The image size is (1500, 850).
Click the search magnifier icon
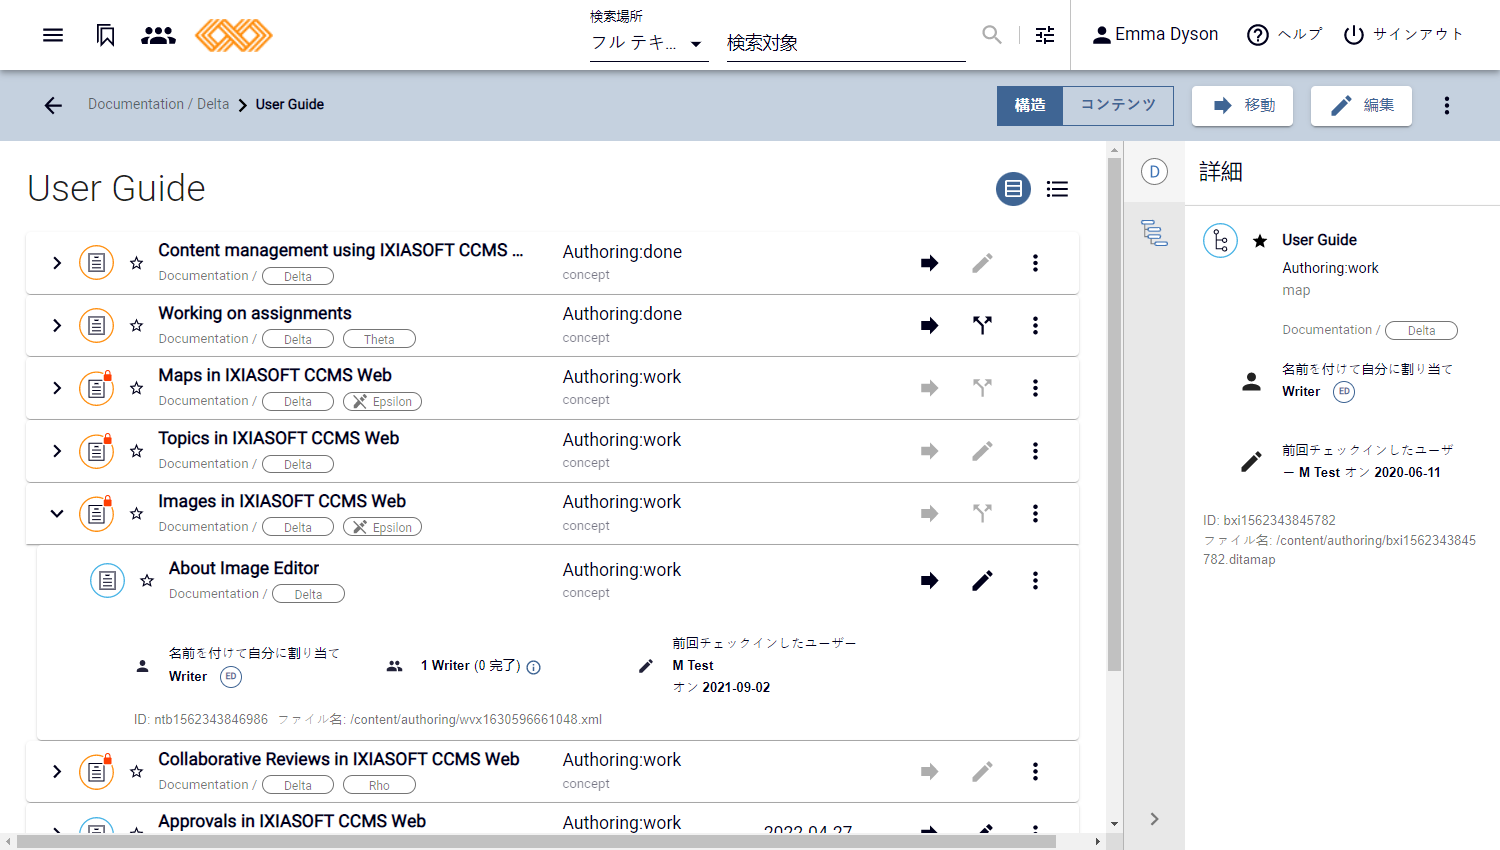pyautogui.click(x=992, y=35)
